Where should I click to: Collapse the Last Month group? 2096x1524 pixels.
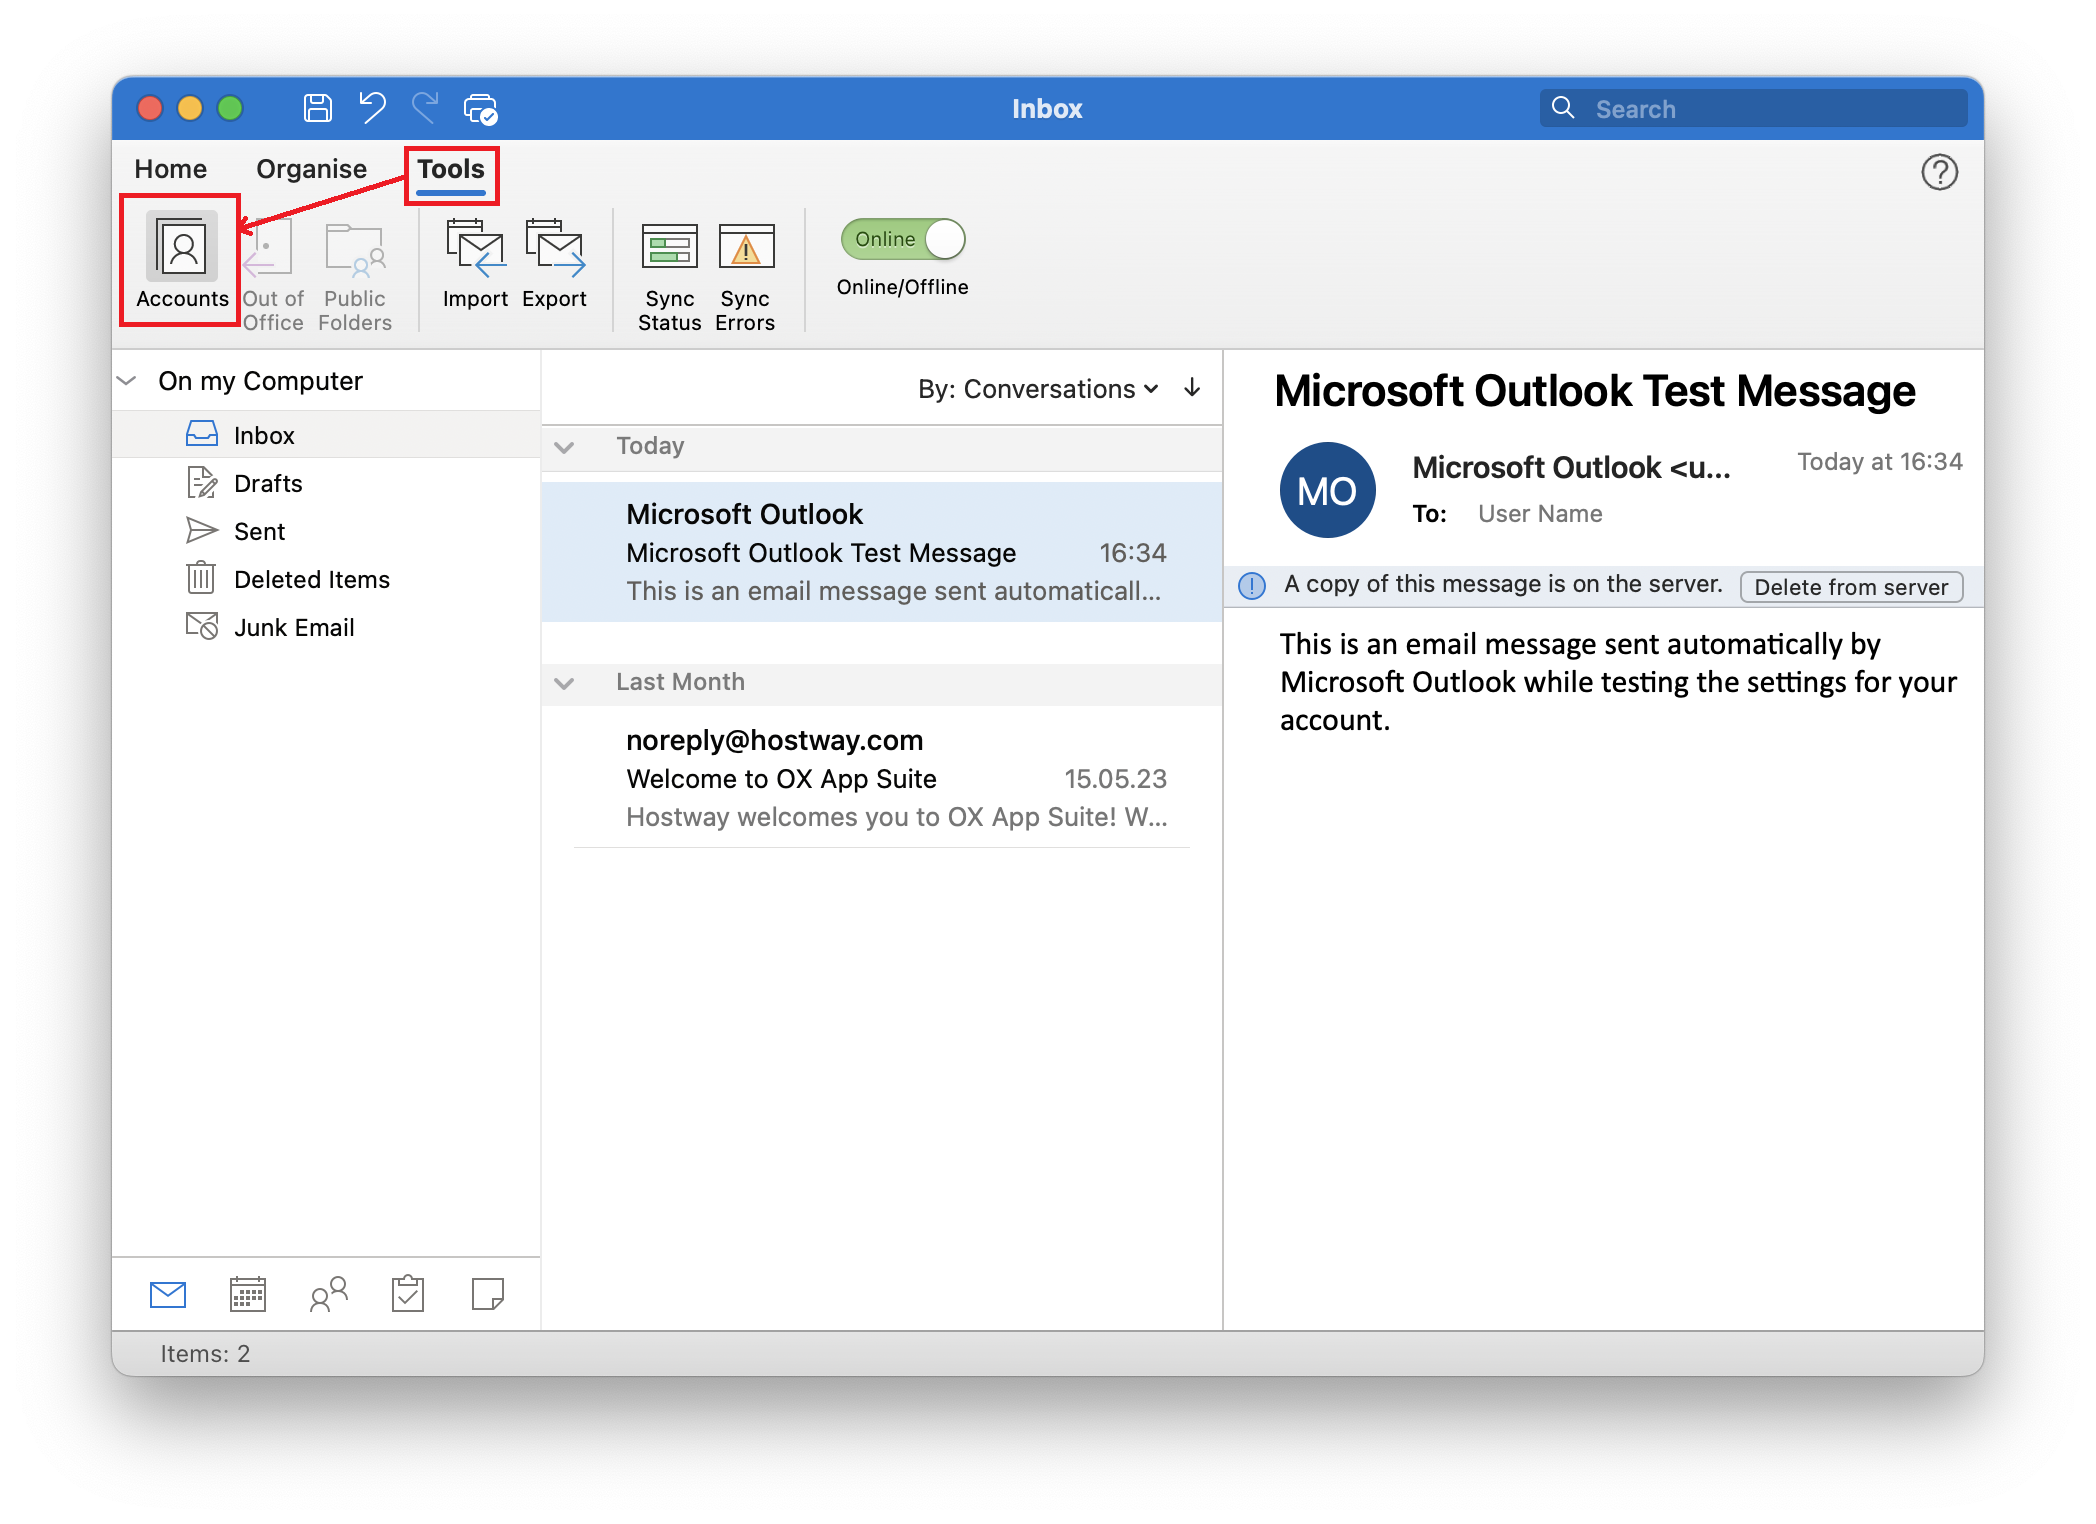point(565,683)
